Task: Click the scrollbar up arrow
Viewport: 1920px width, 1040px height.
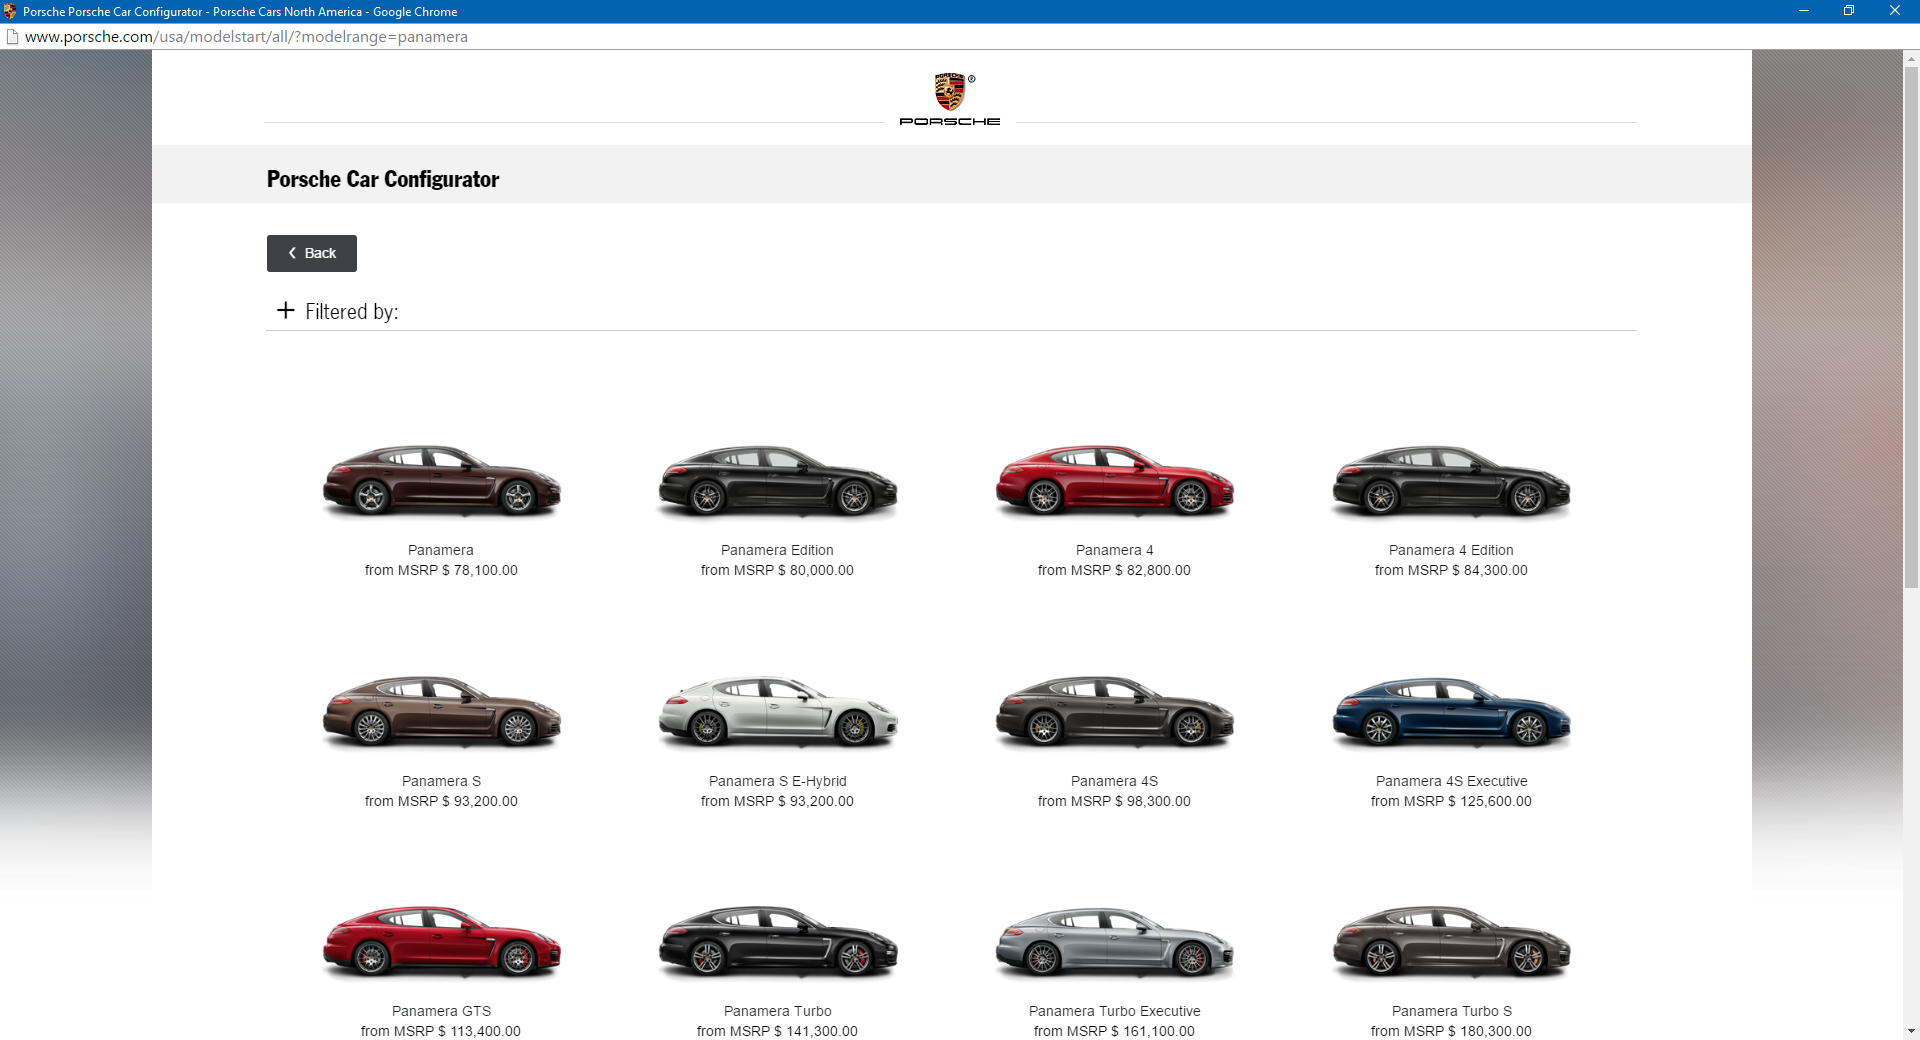Action: coord(1911,58)
